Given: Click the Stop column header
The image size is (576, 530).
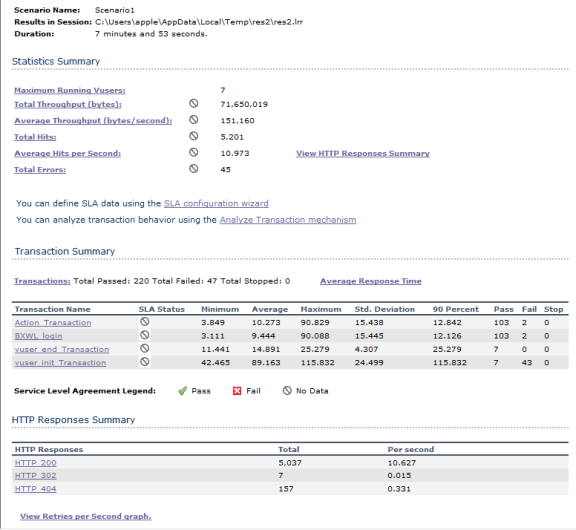Looking at the screenshot, I should coord(554,309).
